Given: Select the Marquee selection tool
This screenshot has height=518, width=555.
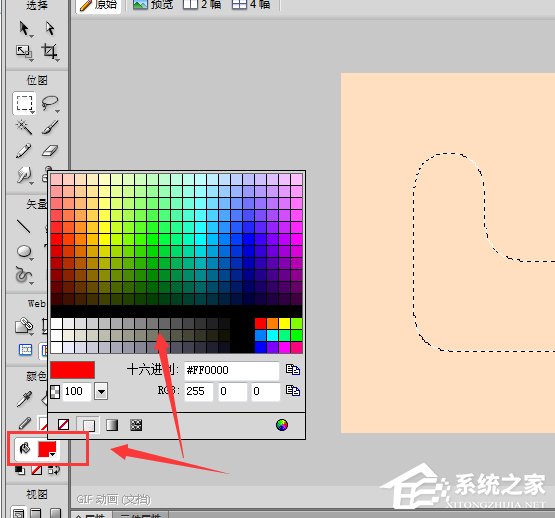Looking at the screenshot, I should [24, 103].
